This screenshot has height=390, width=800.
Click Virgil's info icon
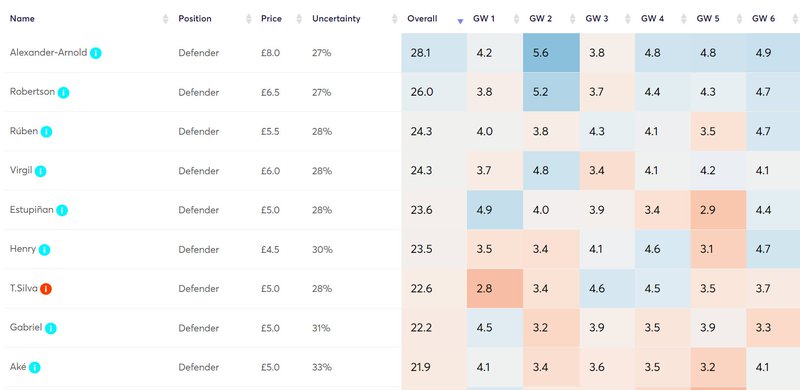point(41,171)
